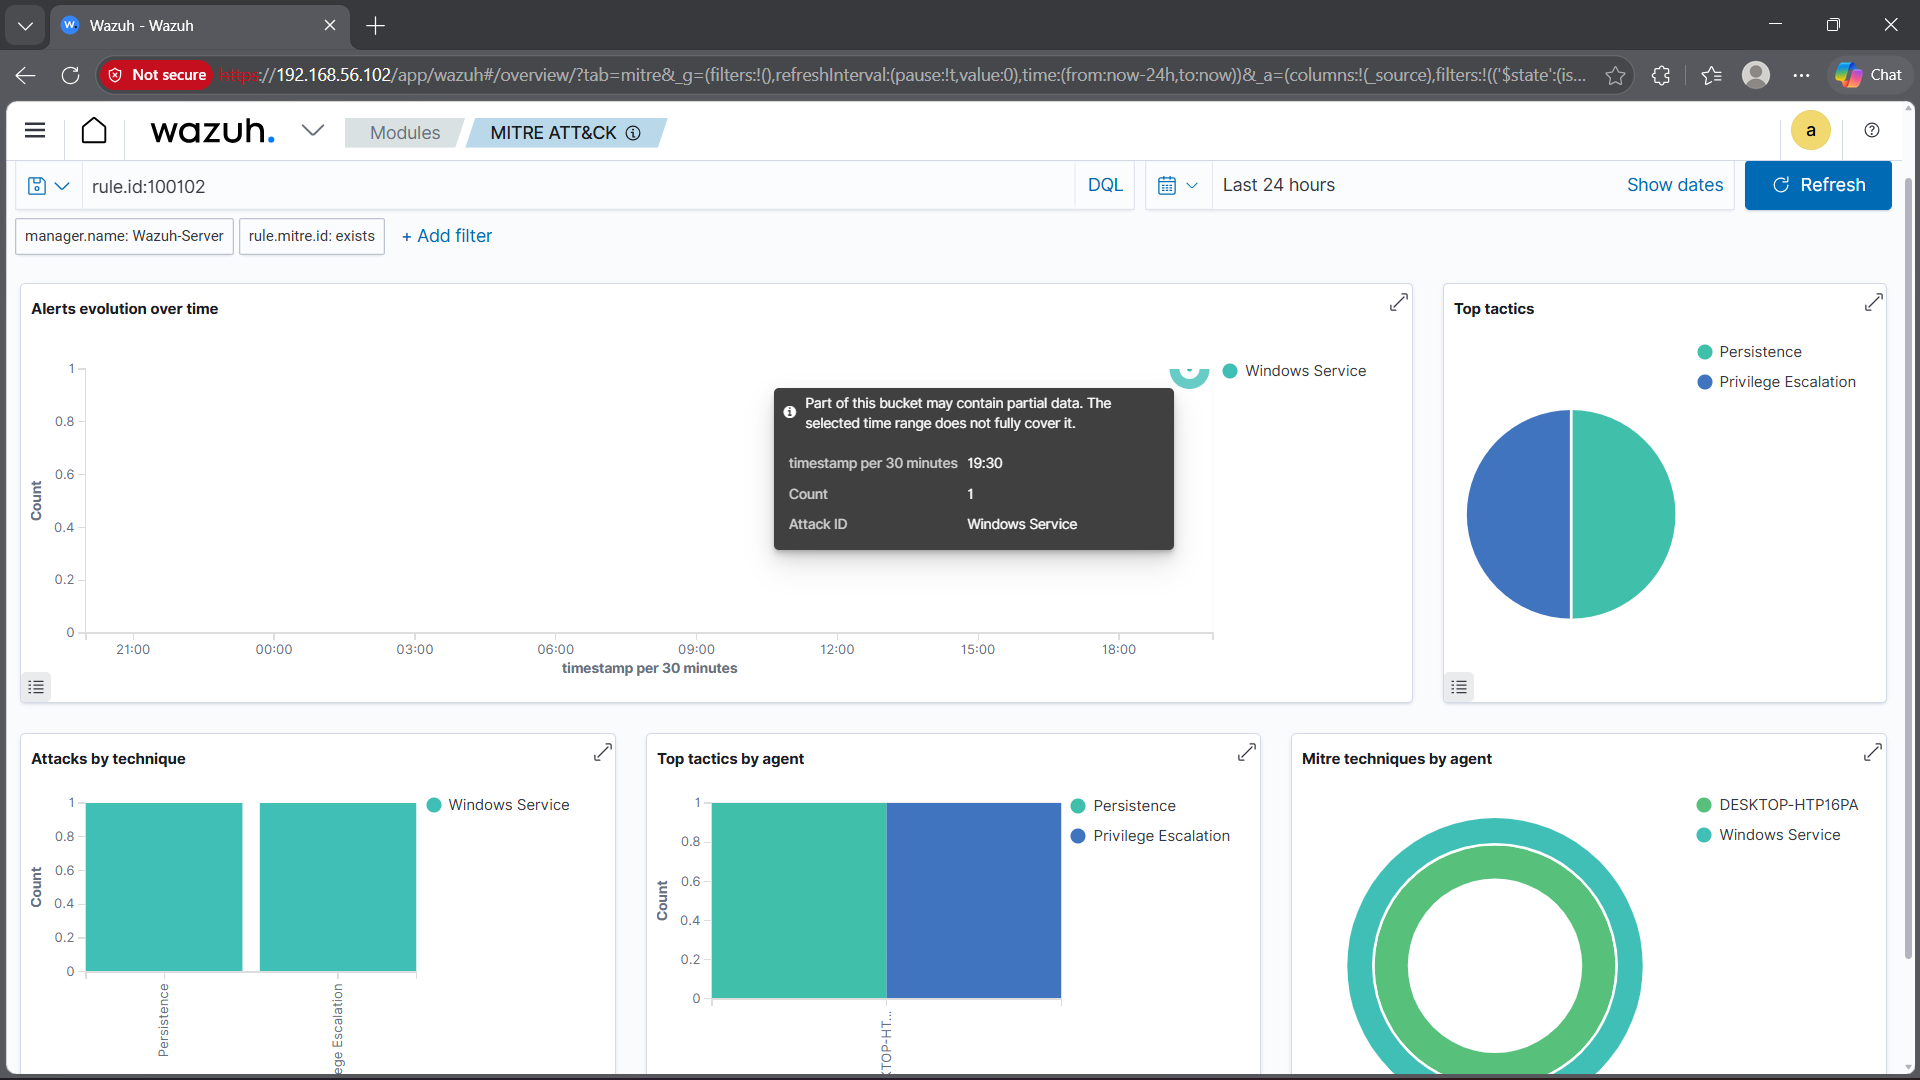
Task: Show MITRE ATT&CK module info icon
Action: tap(633, 133)
